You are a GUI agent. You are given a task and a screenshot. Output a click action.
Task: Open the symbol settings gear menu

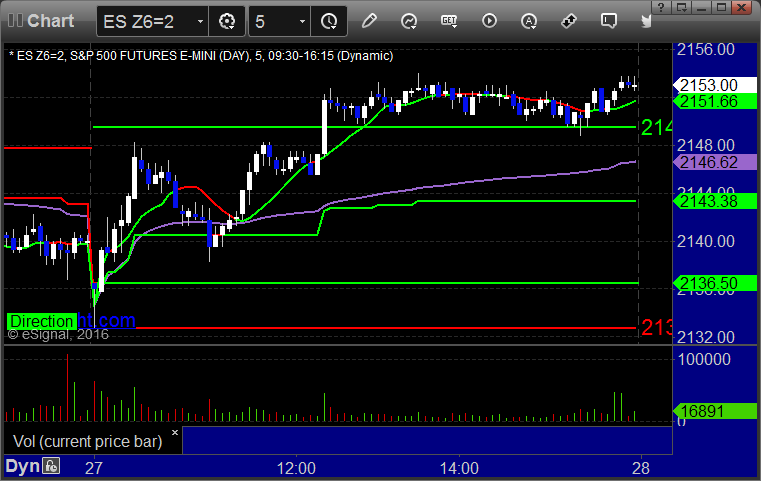[227, 21]
